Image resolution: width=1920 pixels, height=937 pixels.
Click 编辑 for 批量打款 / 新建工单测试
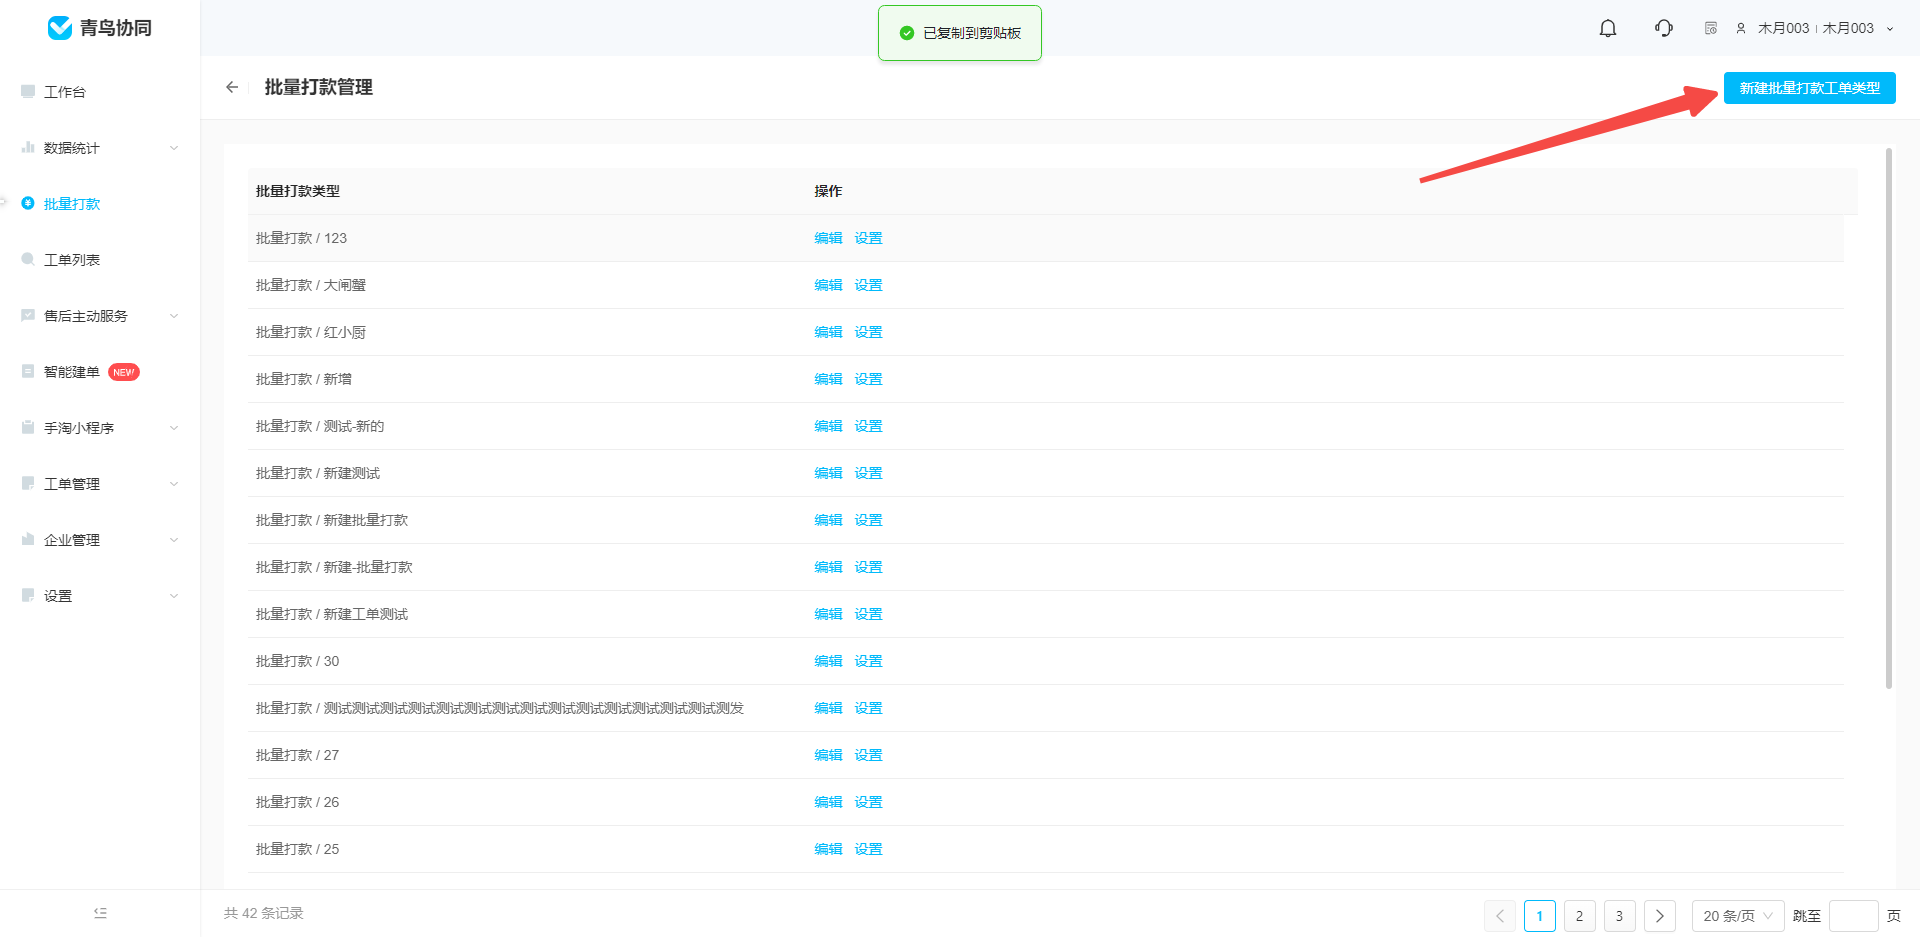pos(828,614)
